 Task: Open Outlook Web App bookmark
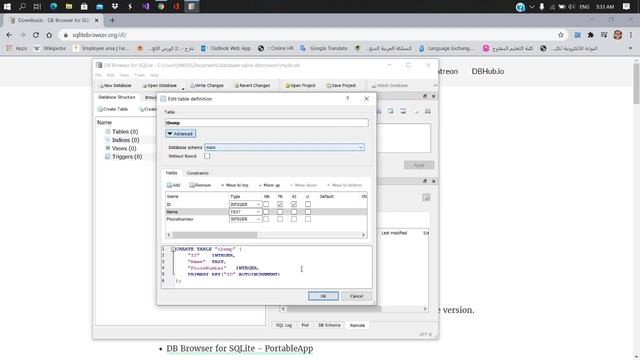226,48
